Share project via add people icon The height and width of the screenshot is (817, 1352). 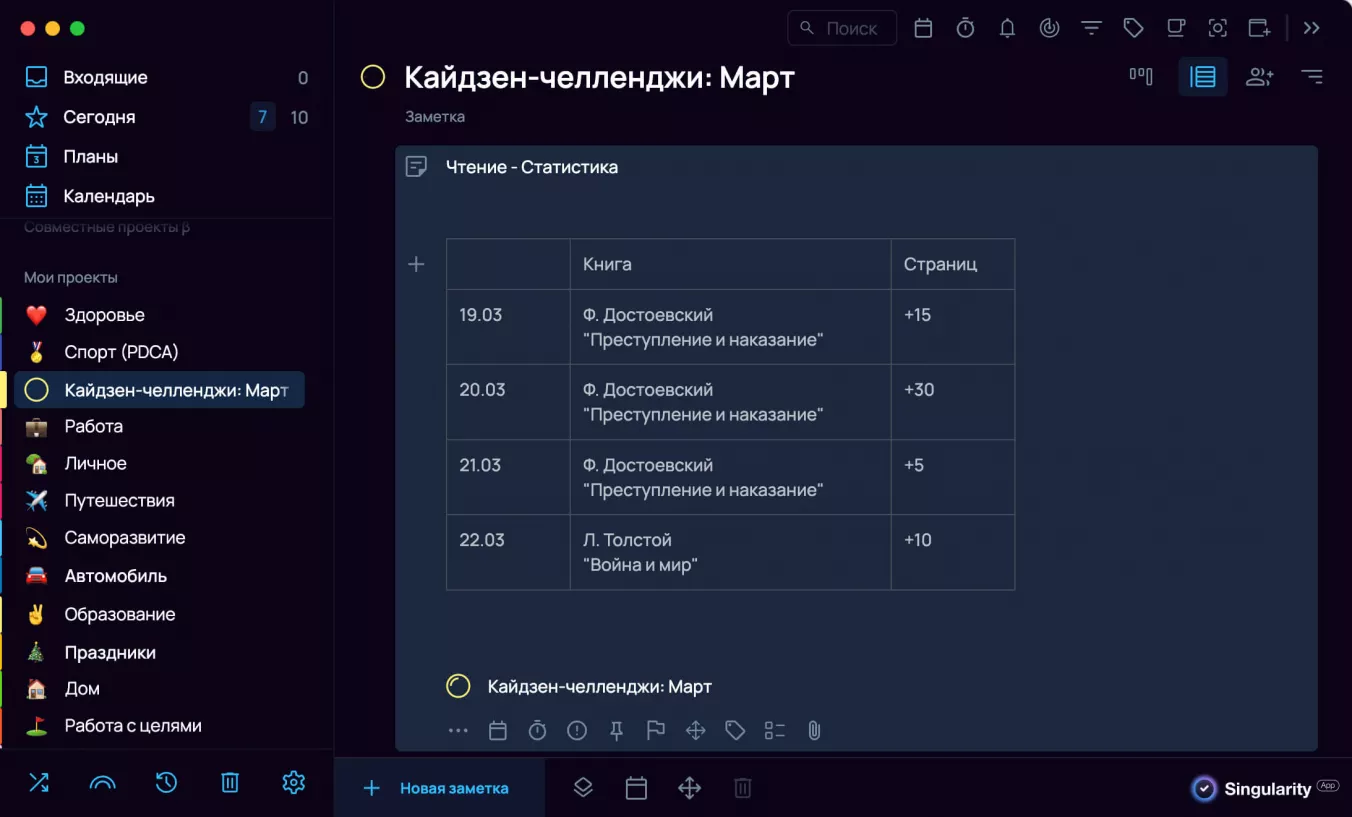pyautogui.click(x=1259, y=76)
